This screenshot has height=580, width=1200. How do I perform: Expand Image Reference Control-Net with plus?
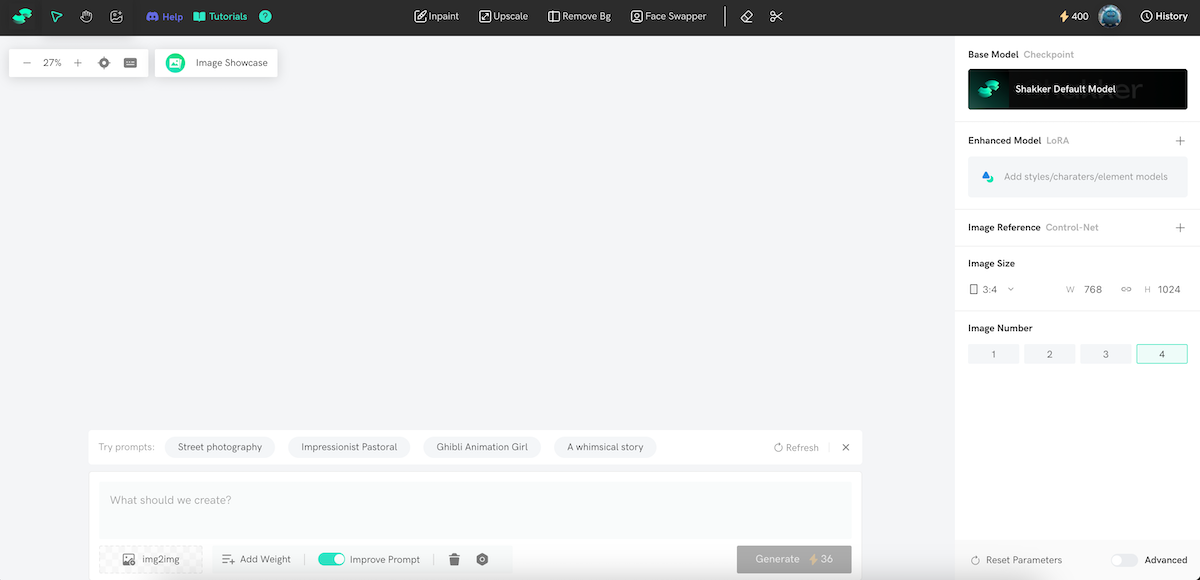[x=1180, y=228]
